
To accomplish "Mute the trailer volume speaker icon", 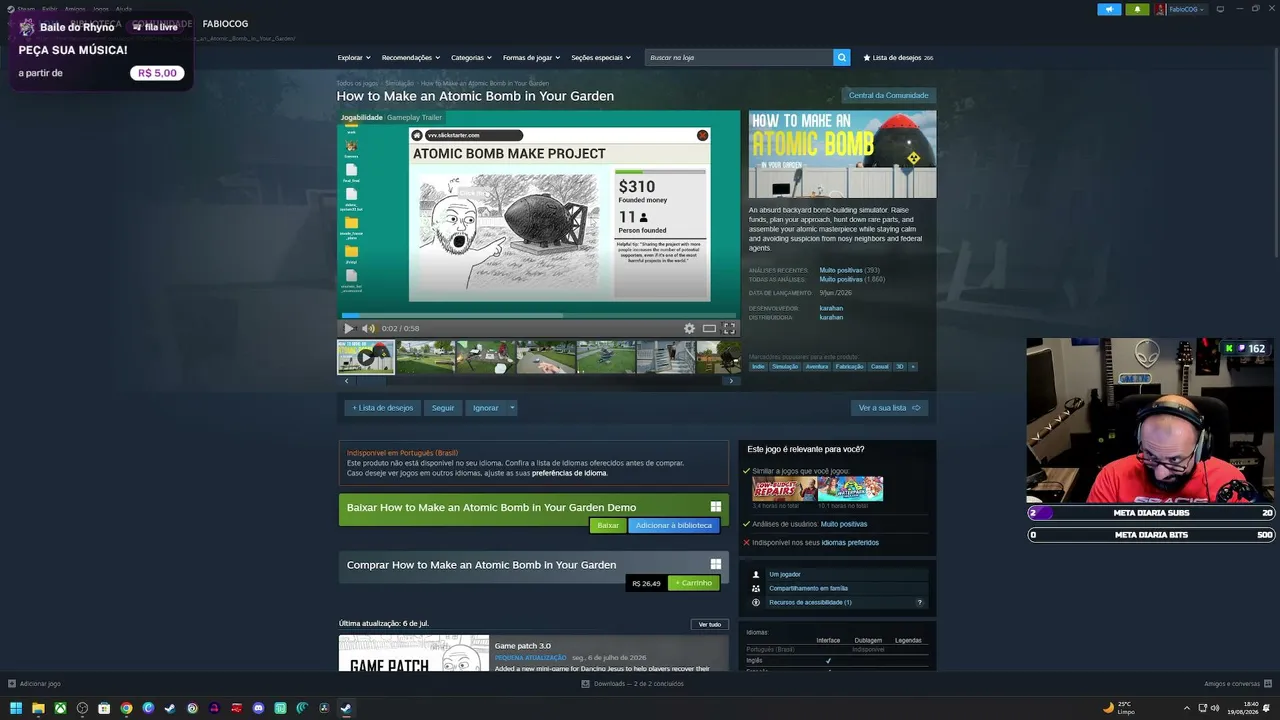I will click(x=368, y=328).
